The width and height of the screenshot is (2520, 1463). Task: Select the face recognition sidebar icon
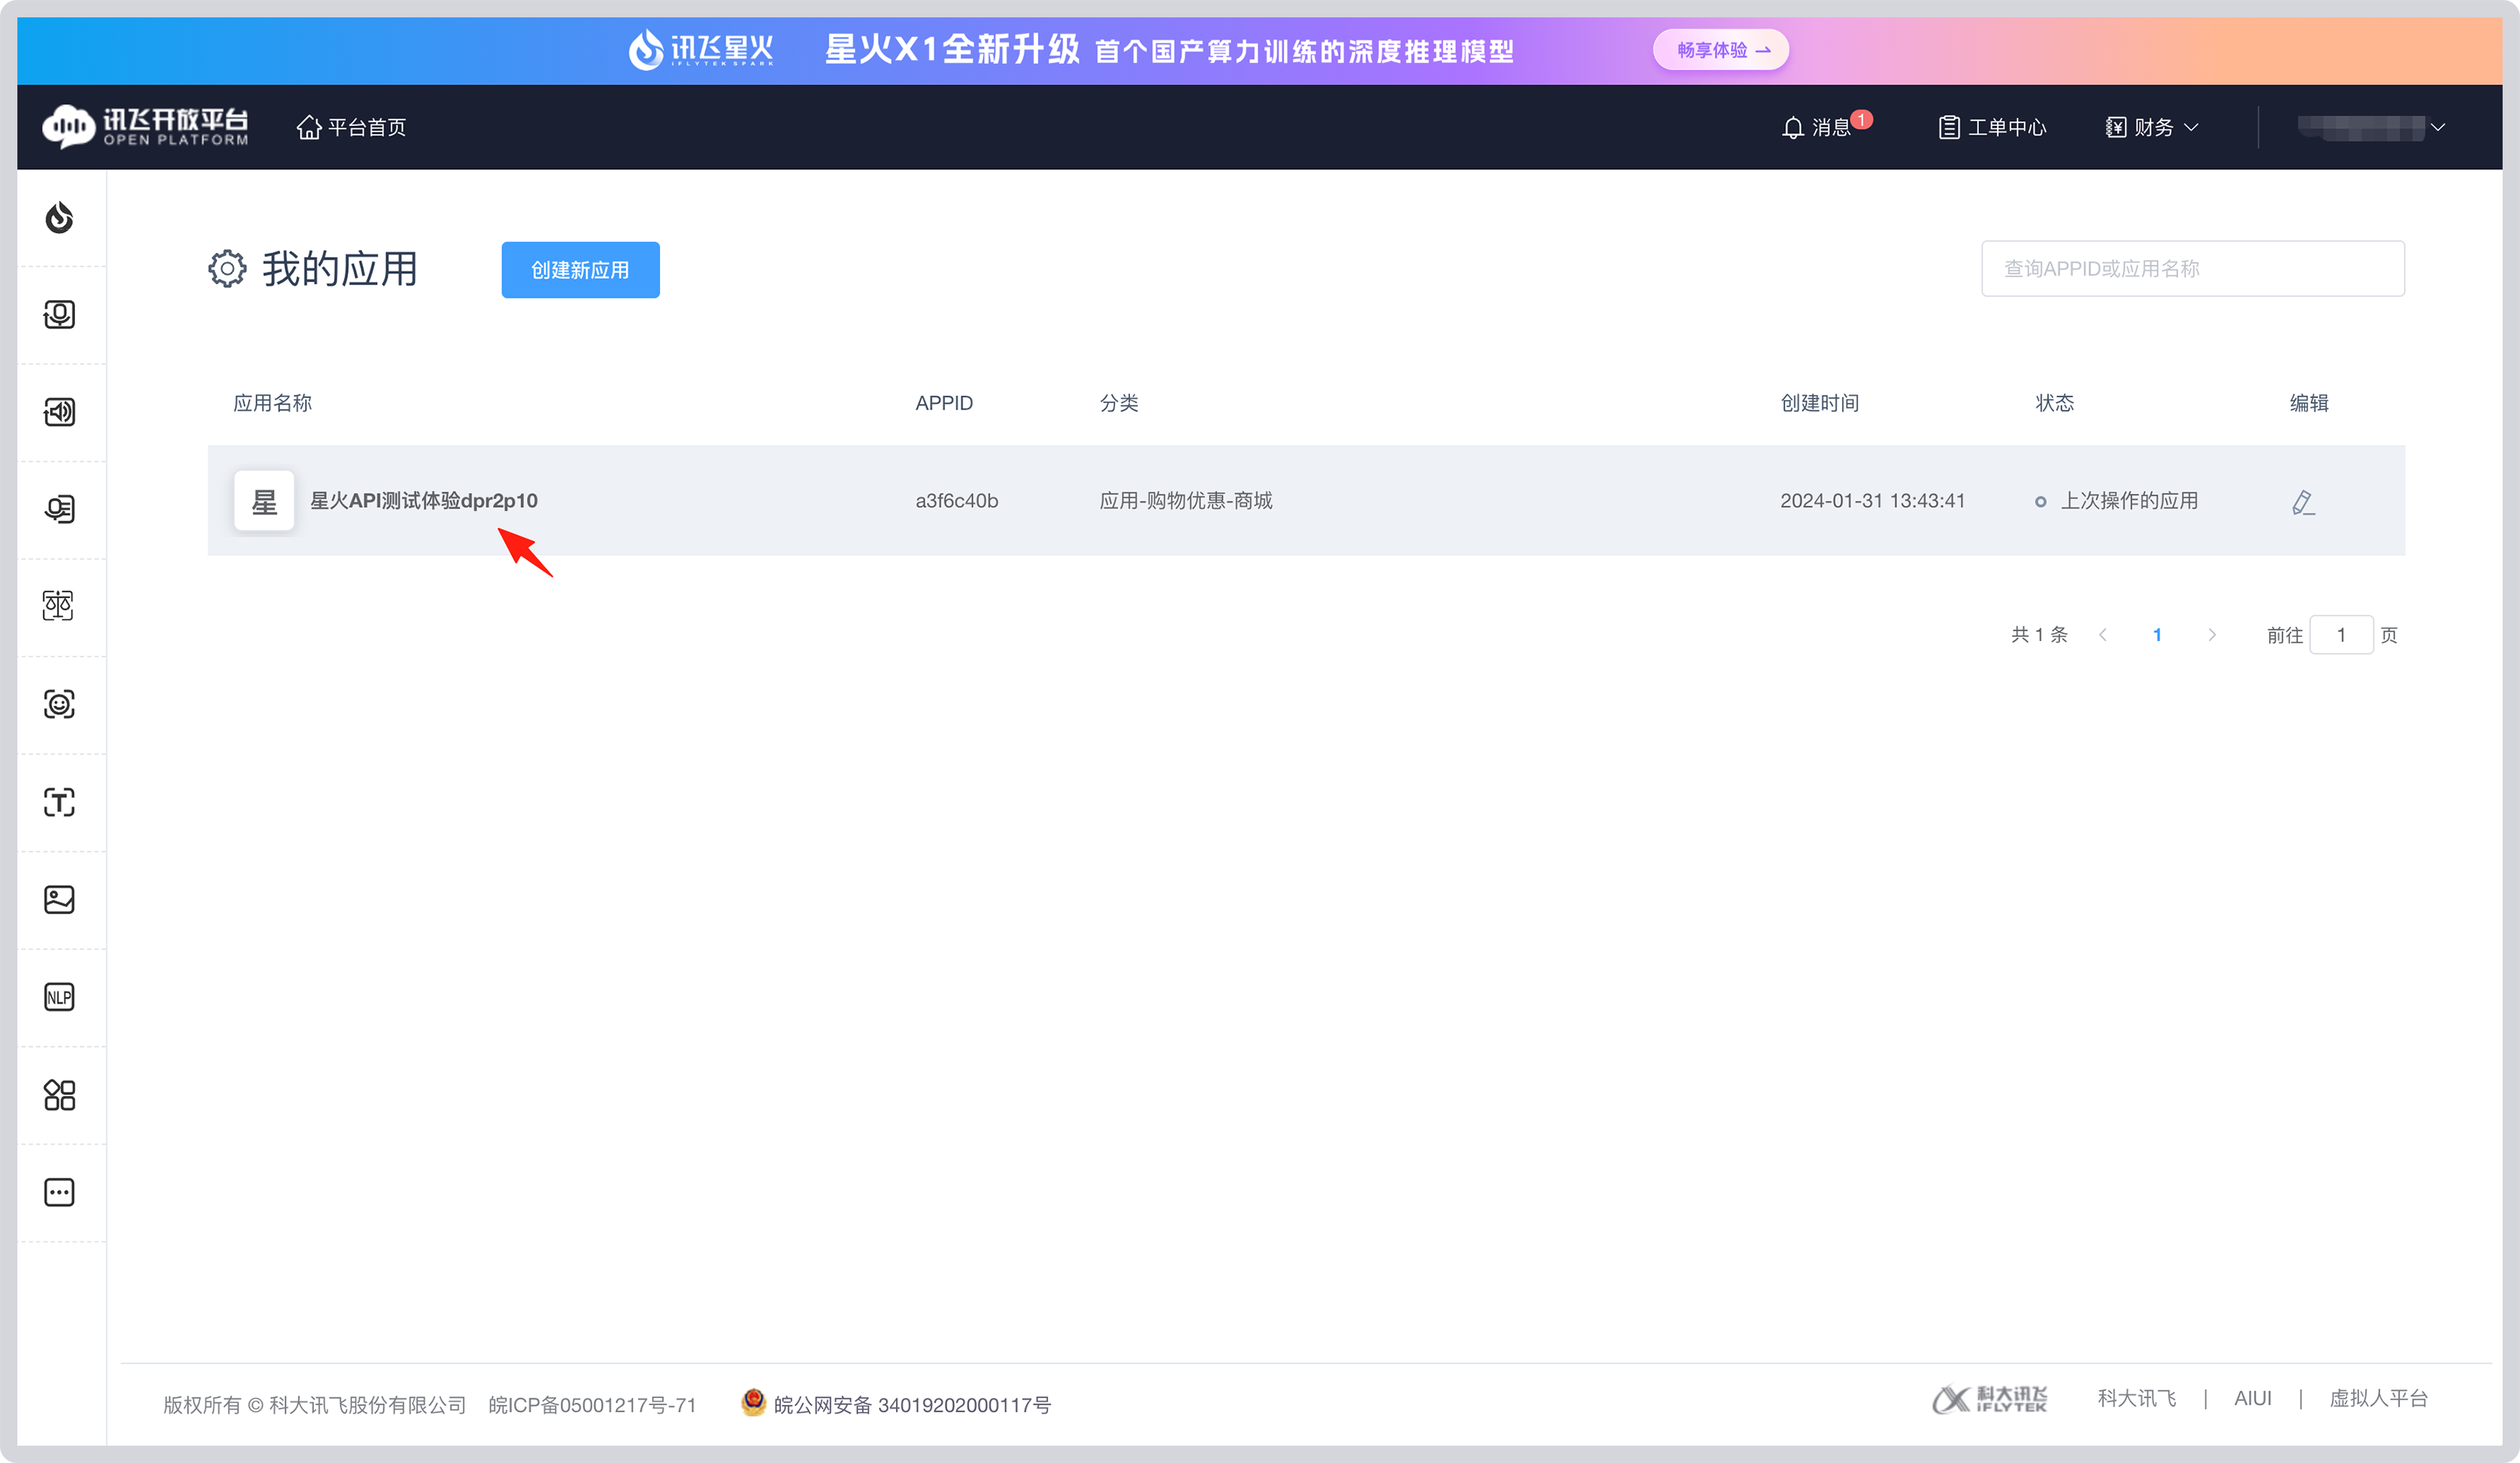pos(60,704)
